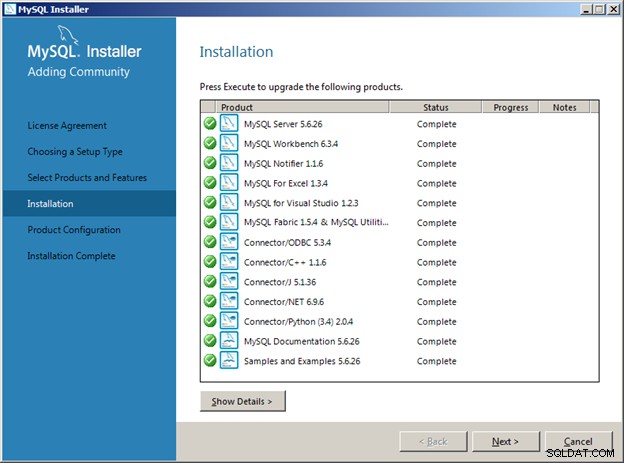Image resolution: width=624 pixels, height=463 pixels.
Task: Sort by the Status column header
Action: [x=435, y=107]
